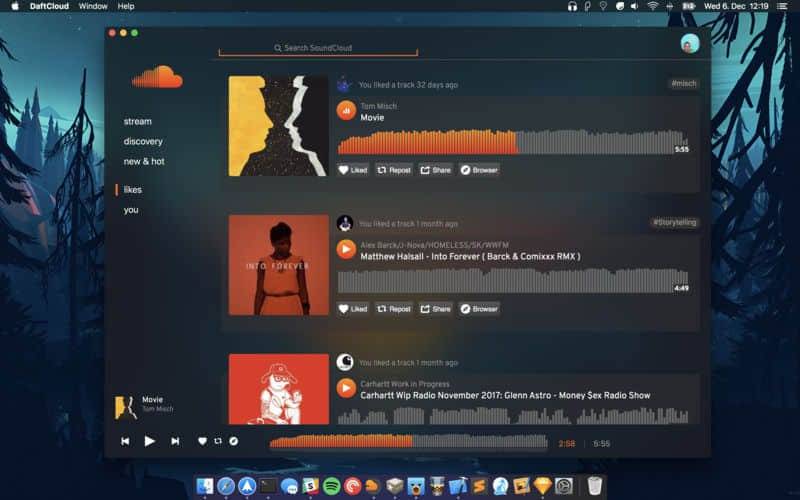Toggle the repost icon in bottom player
Viewport: 800px width, 500px height.
[218, 441]
